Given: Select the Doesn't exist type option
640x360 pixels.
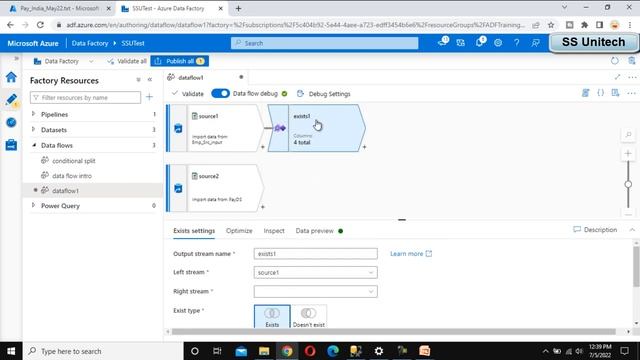Looking at the screenshot, I should [x=309, y=316].
